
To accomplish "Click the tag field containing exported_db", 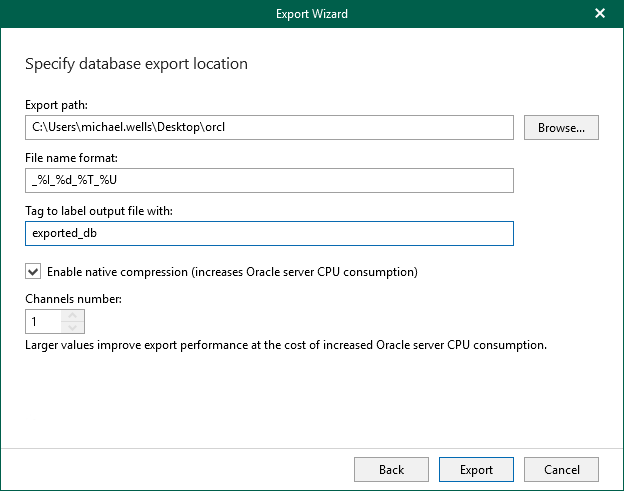I will click(269, 233).
